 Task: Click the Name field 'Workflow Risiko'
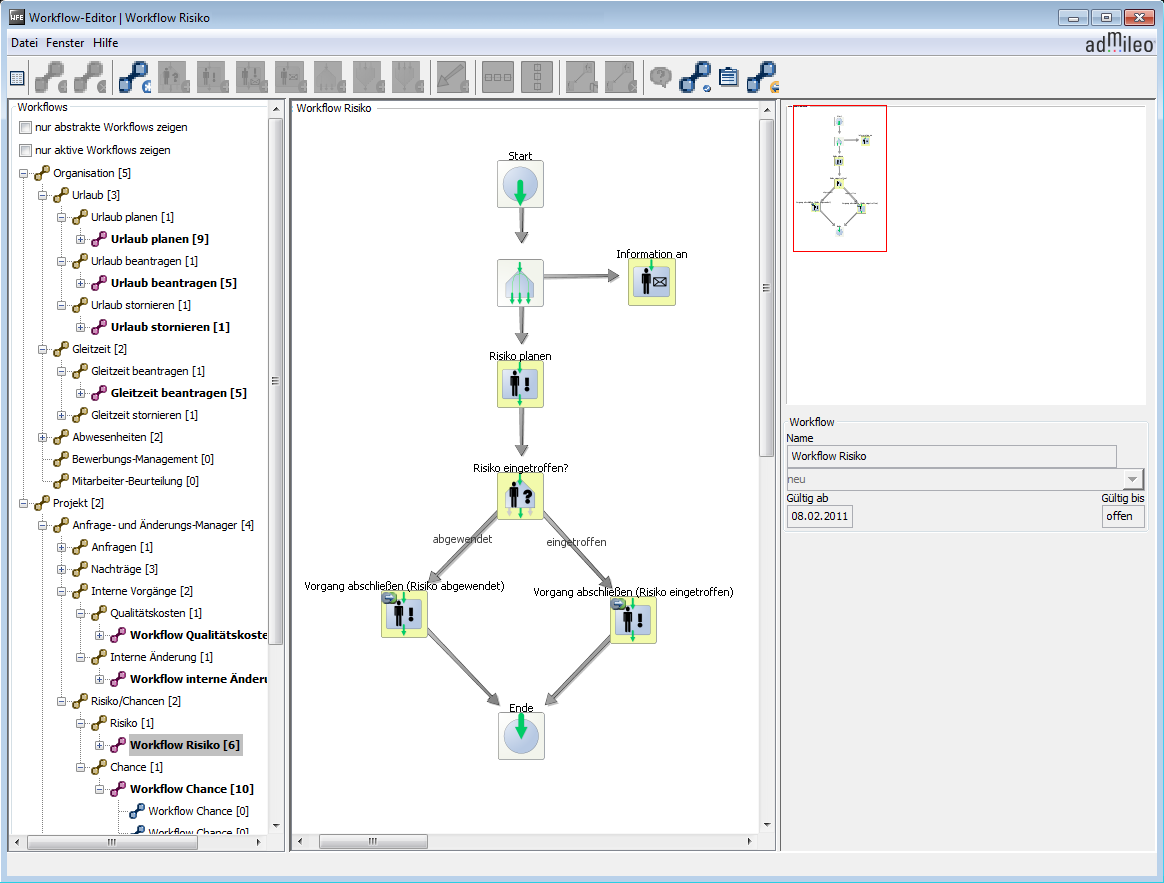point(952,456)
